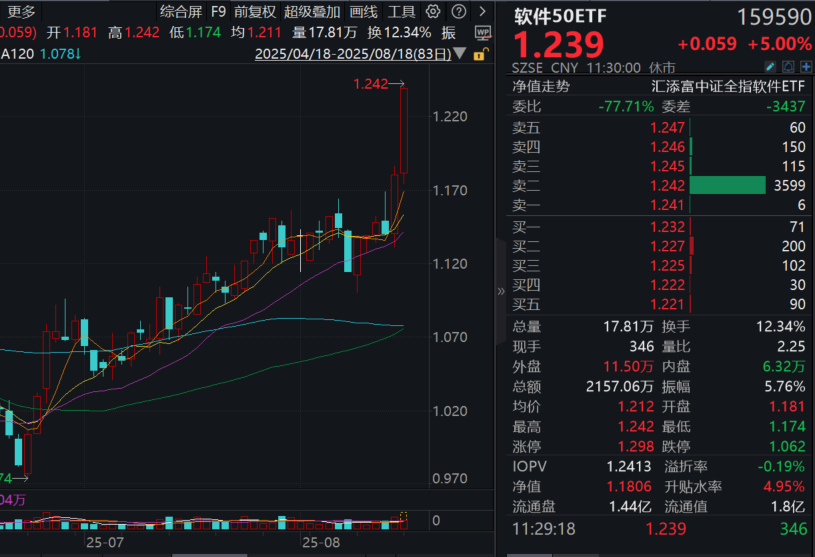Image resolution: width=815 pixels, height=557 pixels.
Task: Open the 更多 menu
Action: (21, 12)
